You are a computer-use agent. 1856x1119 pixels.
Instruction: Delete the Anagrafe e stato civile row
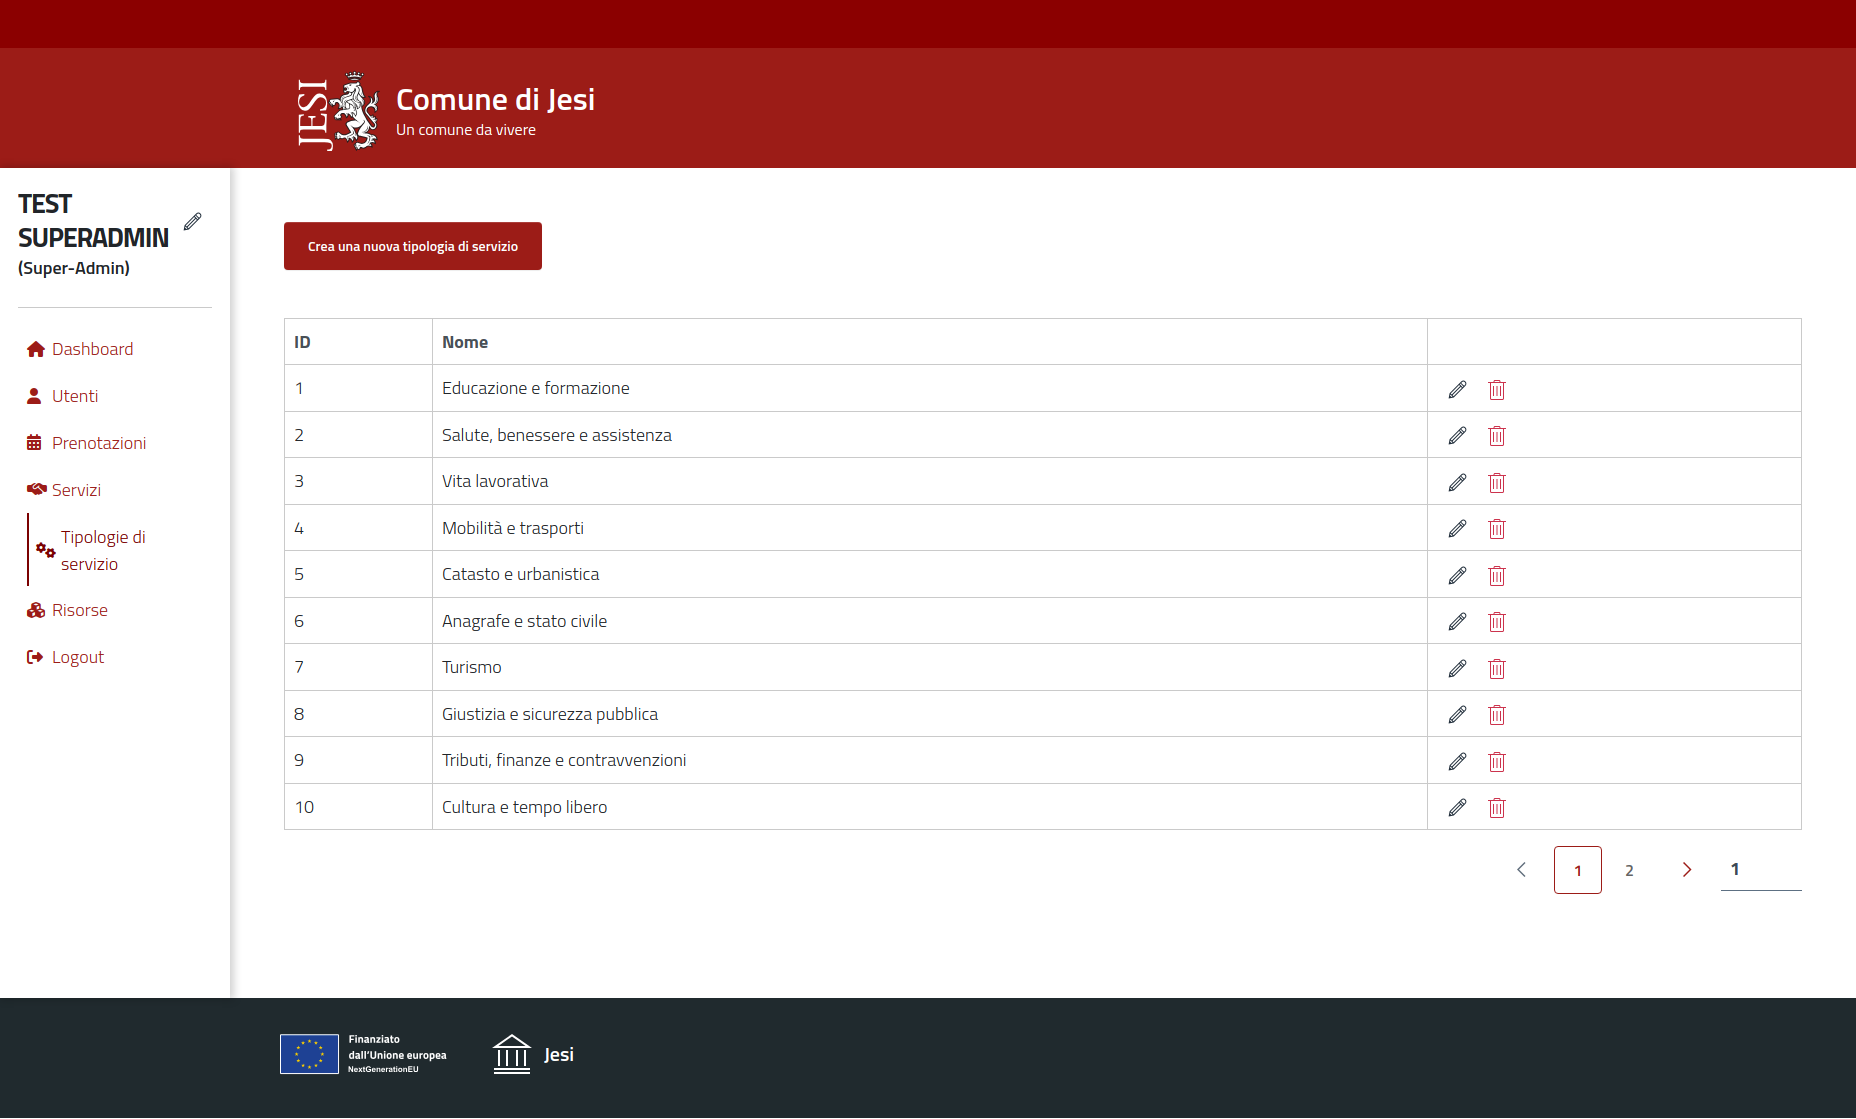[1496, 622]
